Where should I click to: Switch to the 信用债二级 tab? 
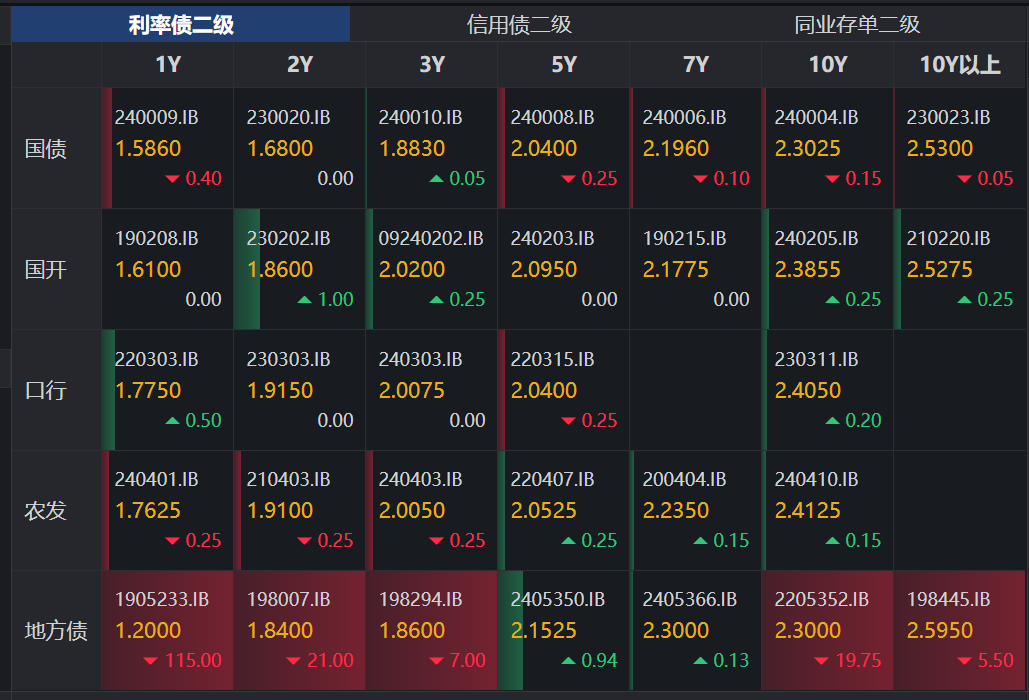coord(519,25)
